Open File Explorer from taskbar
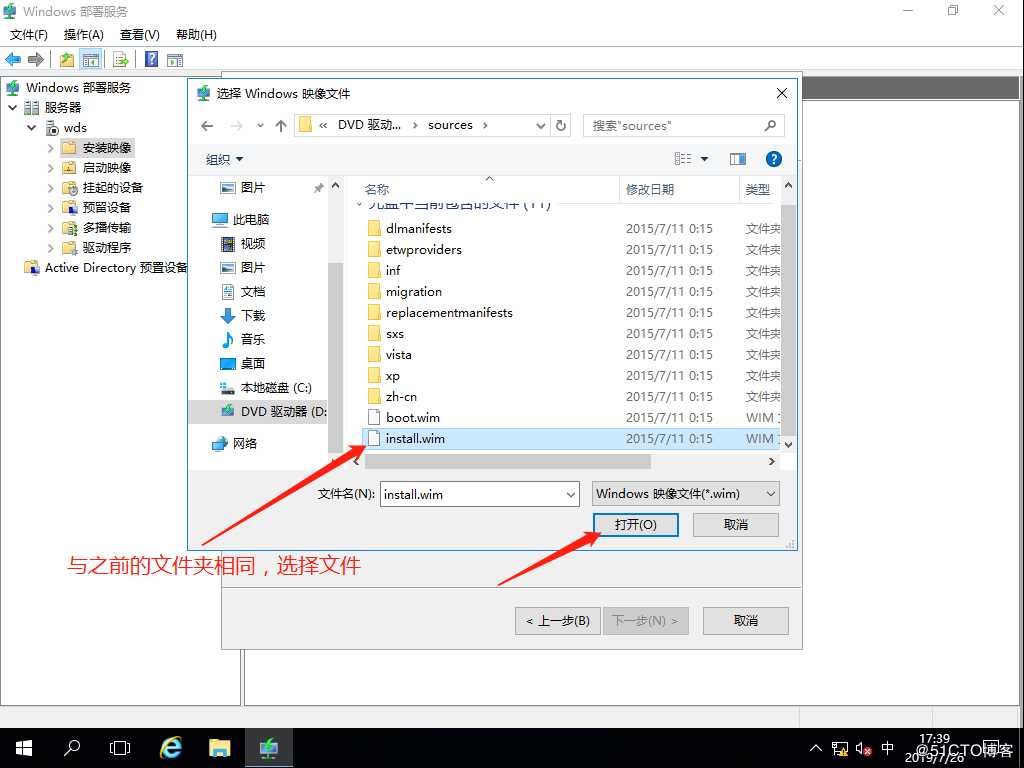This screenshot has height=768, width=1024. click(x=219, y=748)
